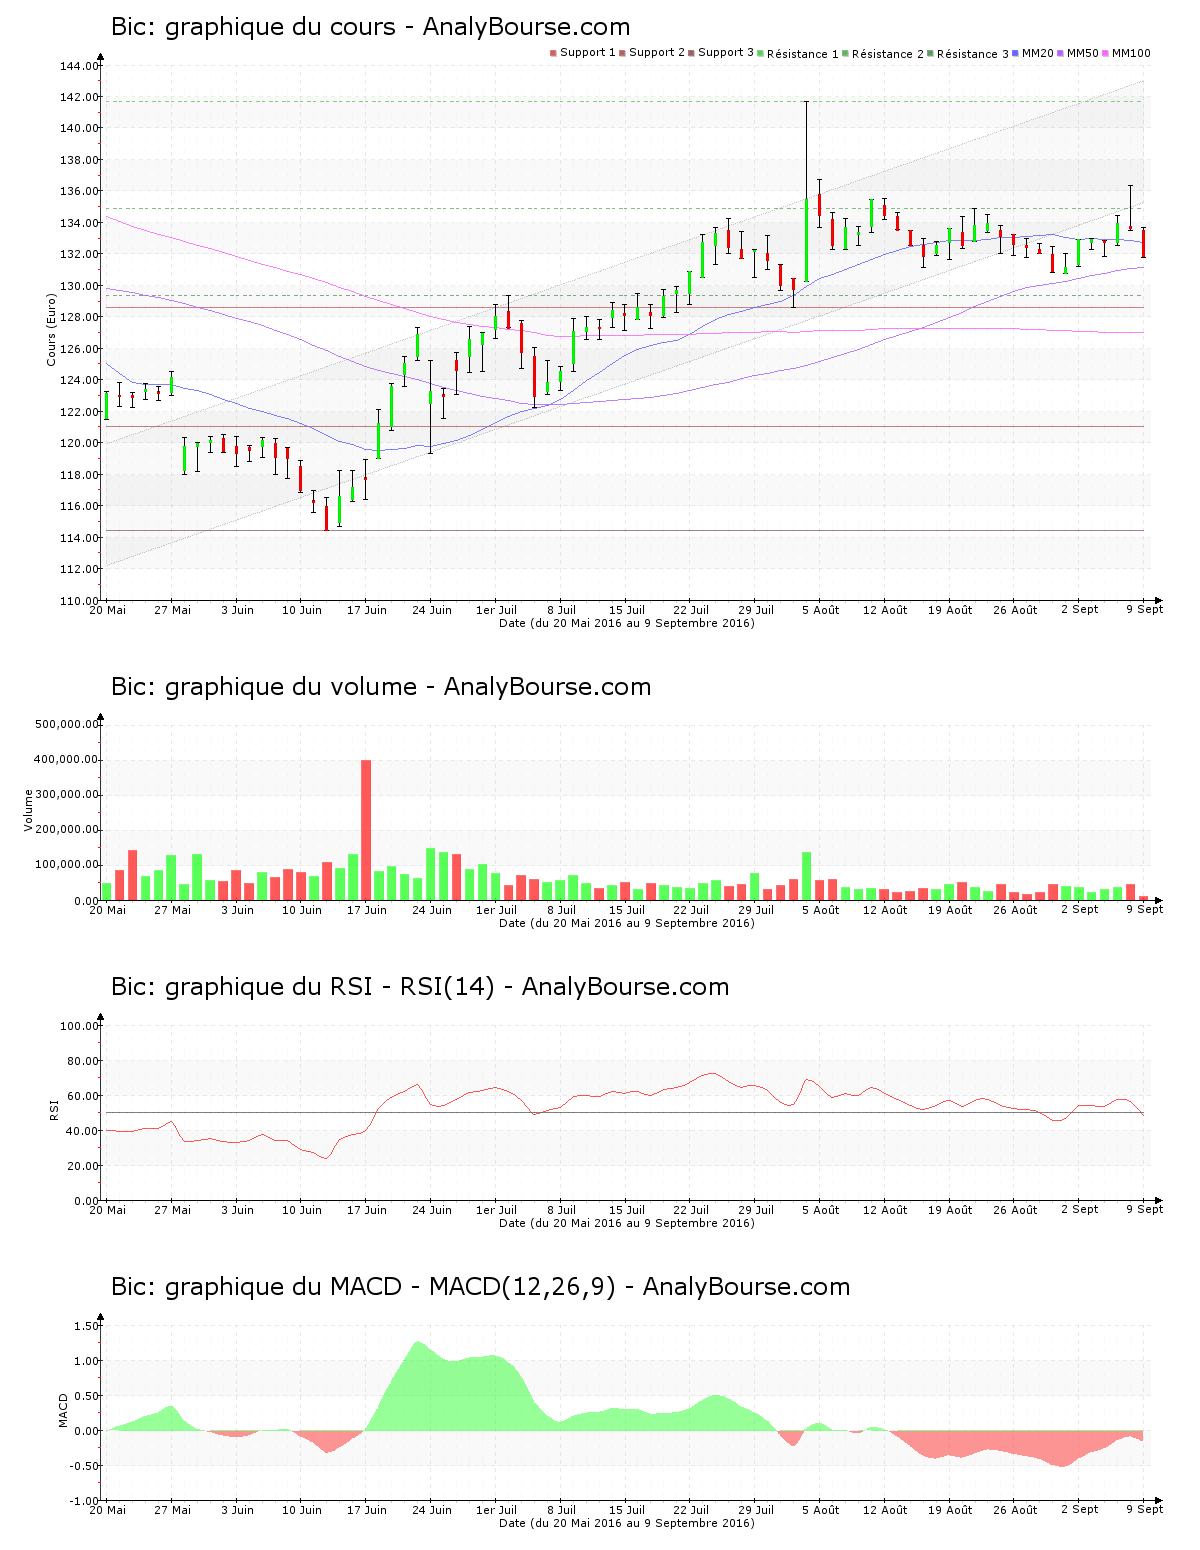Open AnalyBourse.com from the volume chart title
The image size is (1200, 1550).
click(x=548, y=687)
